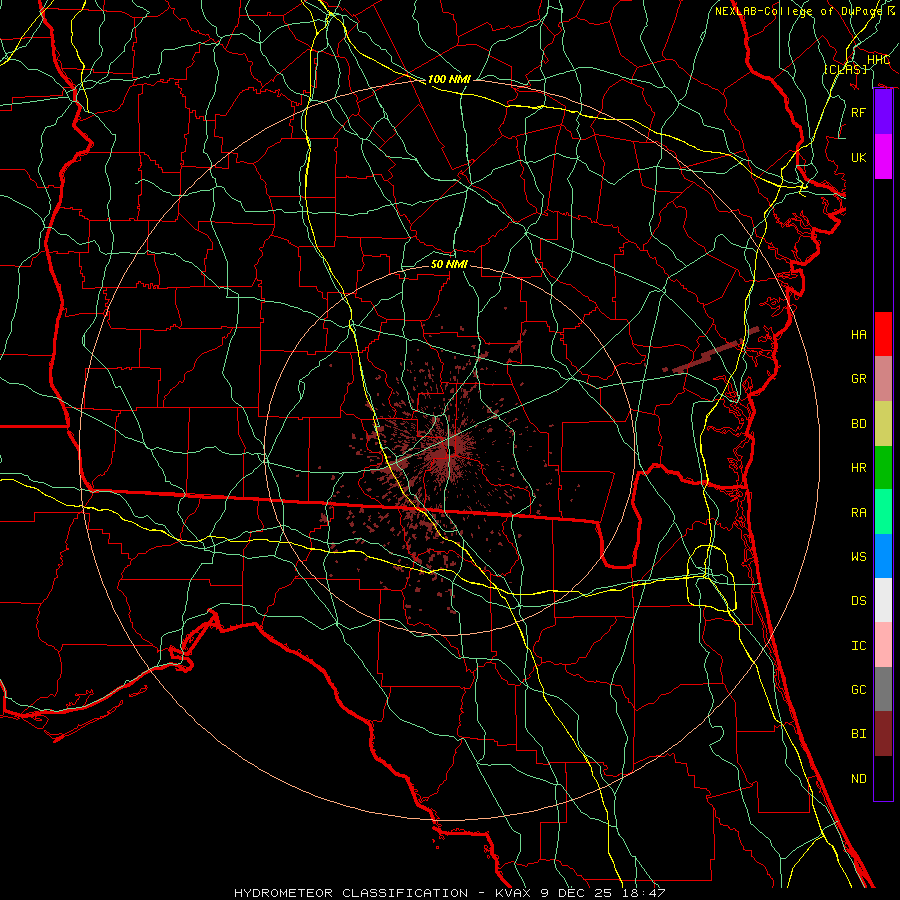Click the 'ND' legend label
This screenshot has width=900, height=900.
click(x=859, y=779)
